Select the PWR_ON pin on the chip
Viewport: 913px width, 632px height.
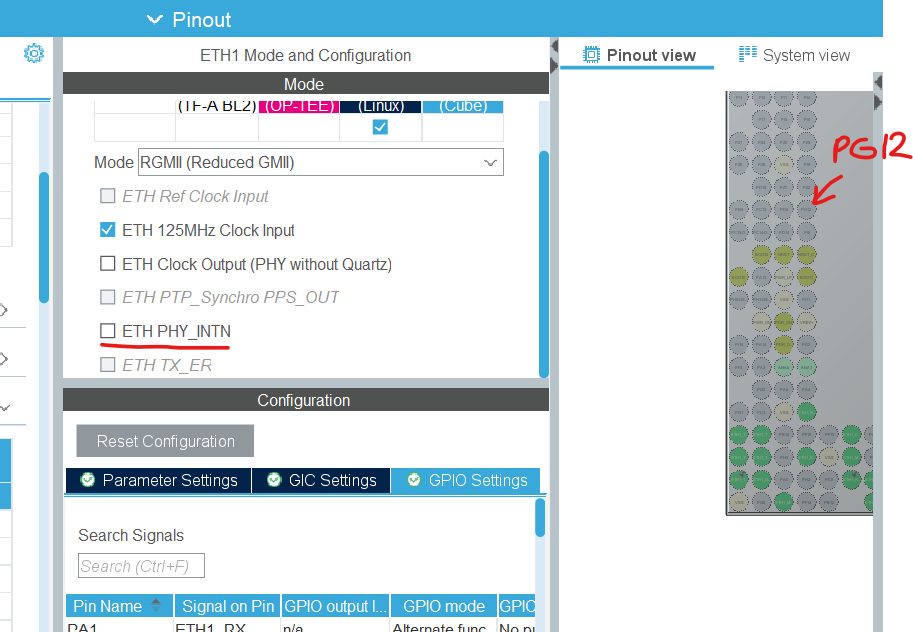762,322
